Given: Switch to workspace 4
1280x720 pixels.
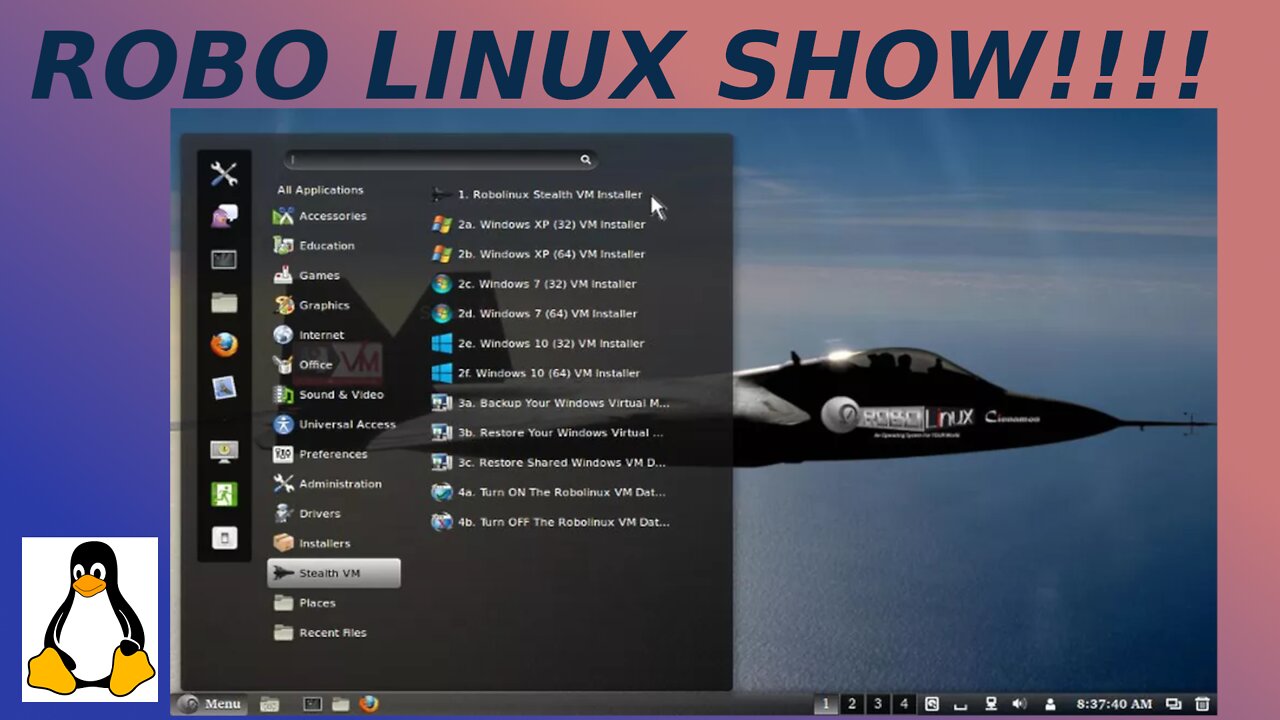Looking at the screenshot, I should pos(904,704).
